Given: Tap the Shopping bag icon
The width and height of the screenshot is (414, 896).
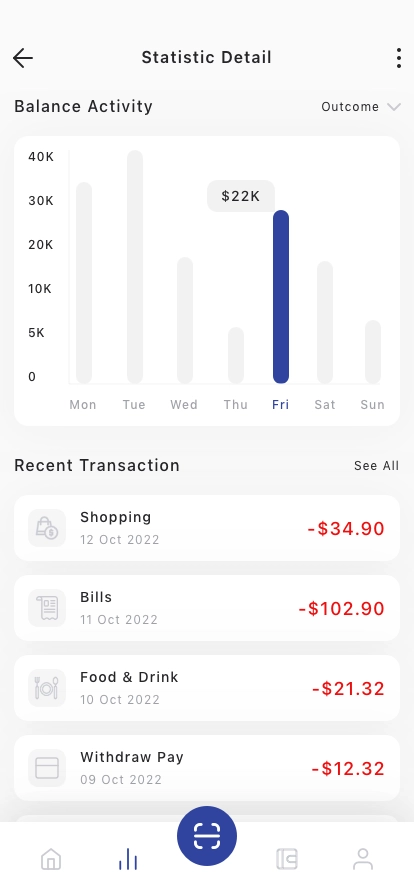Looking at the screenshot, I should [x=47, y=528].
